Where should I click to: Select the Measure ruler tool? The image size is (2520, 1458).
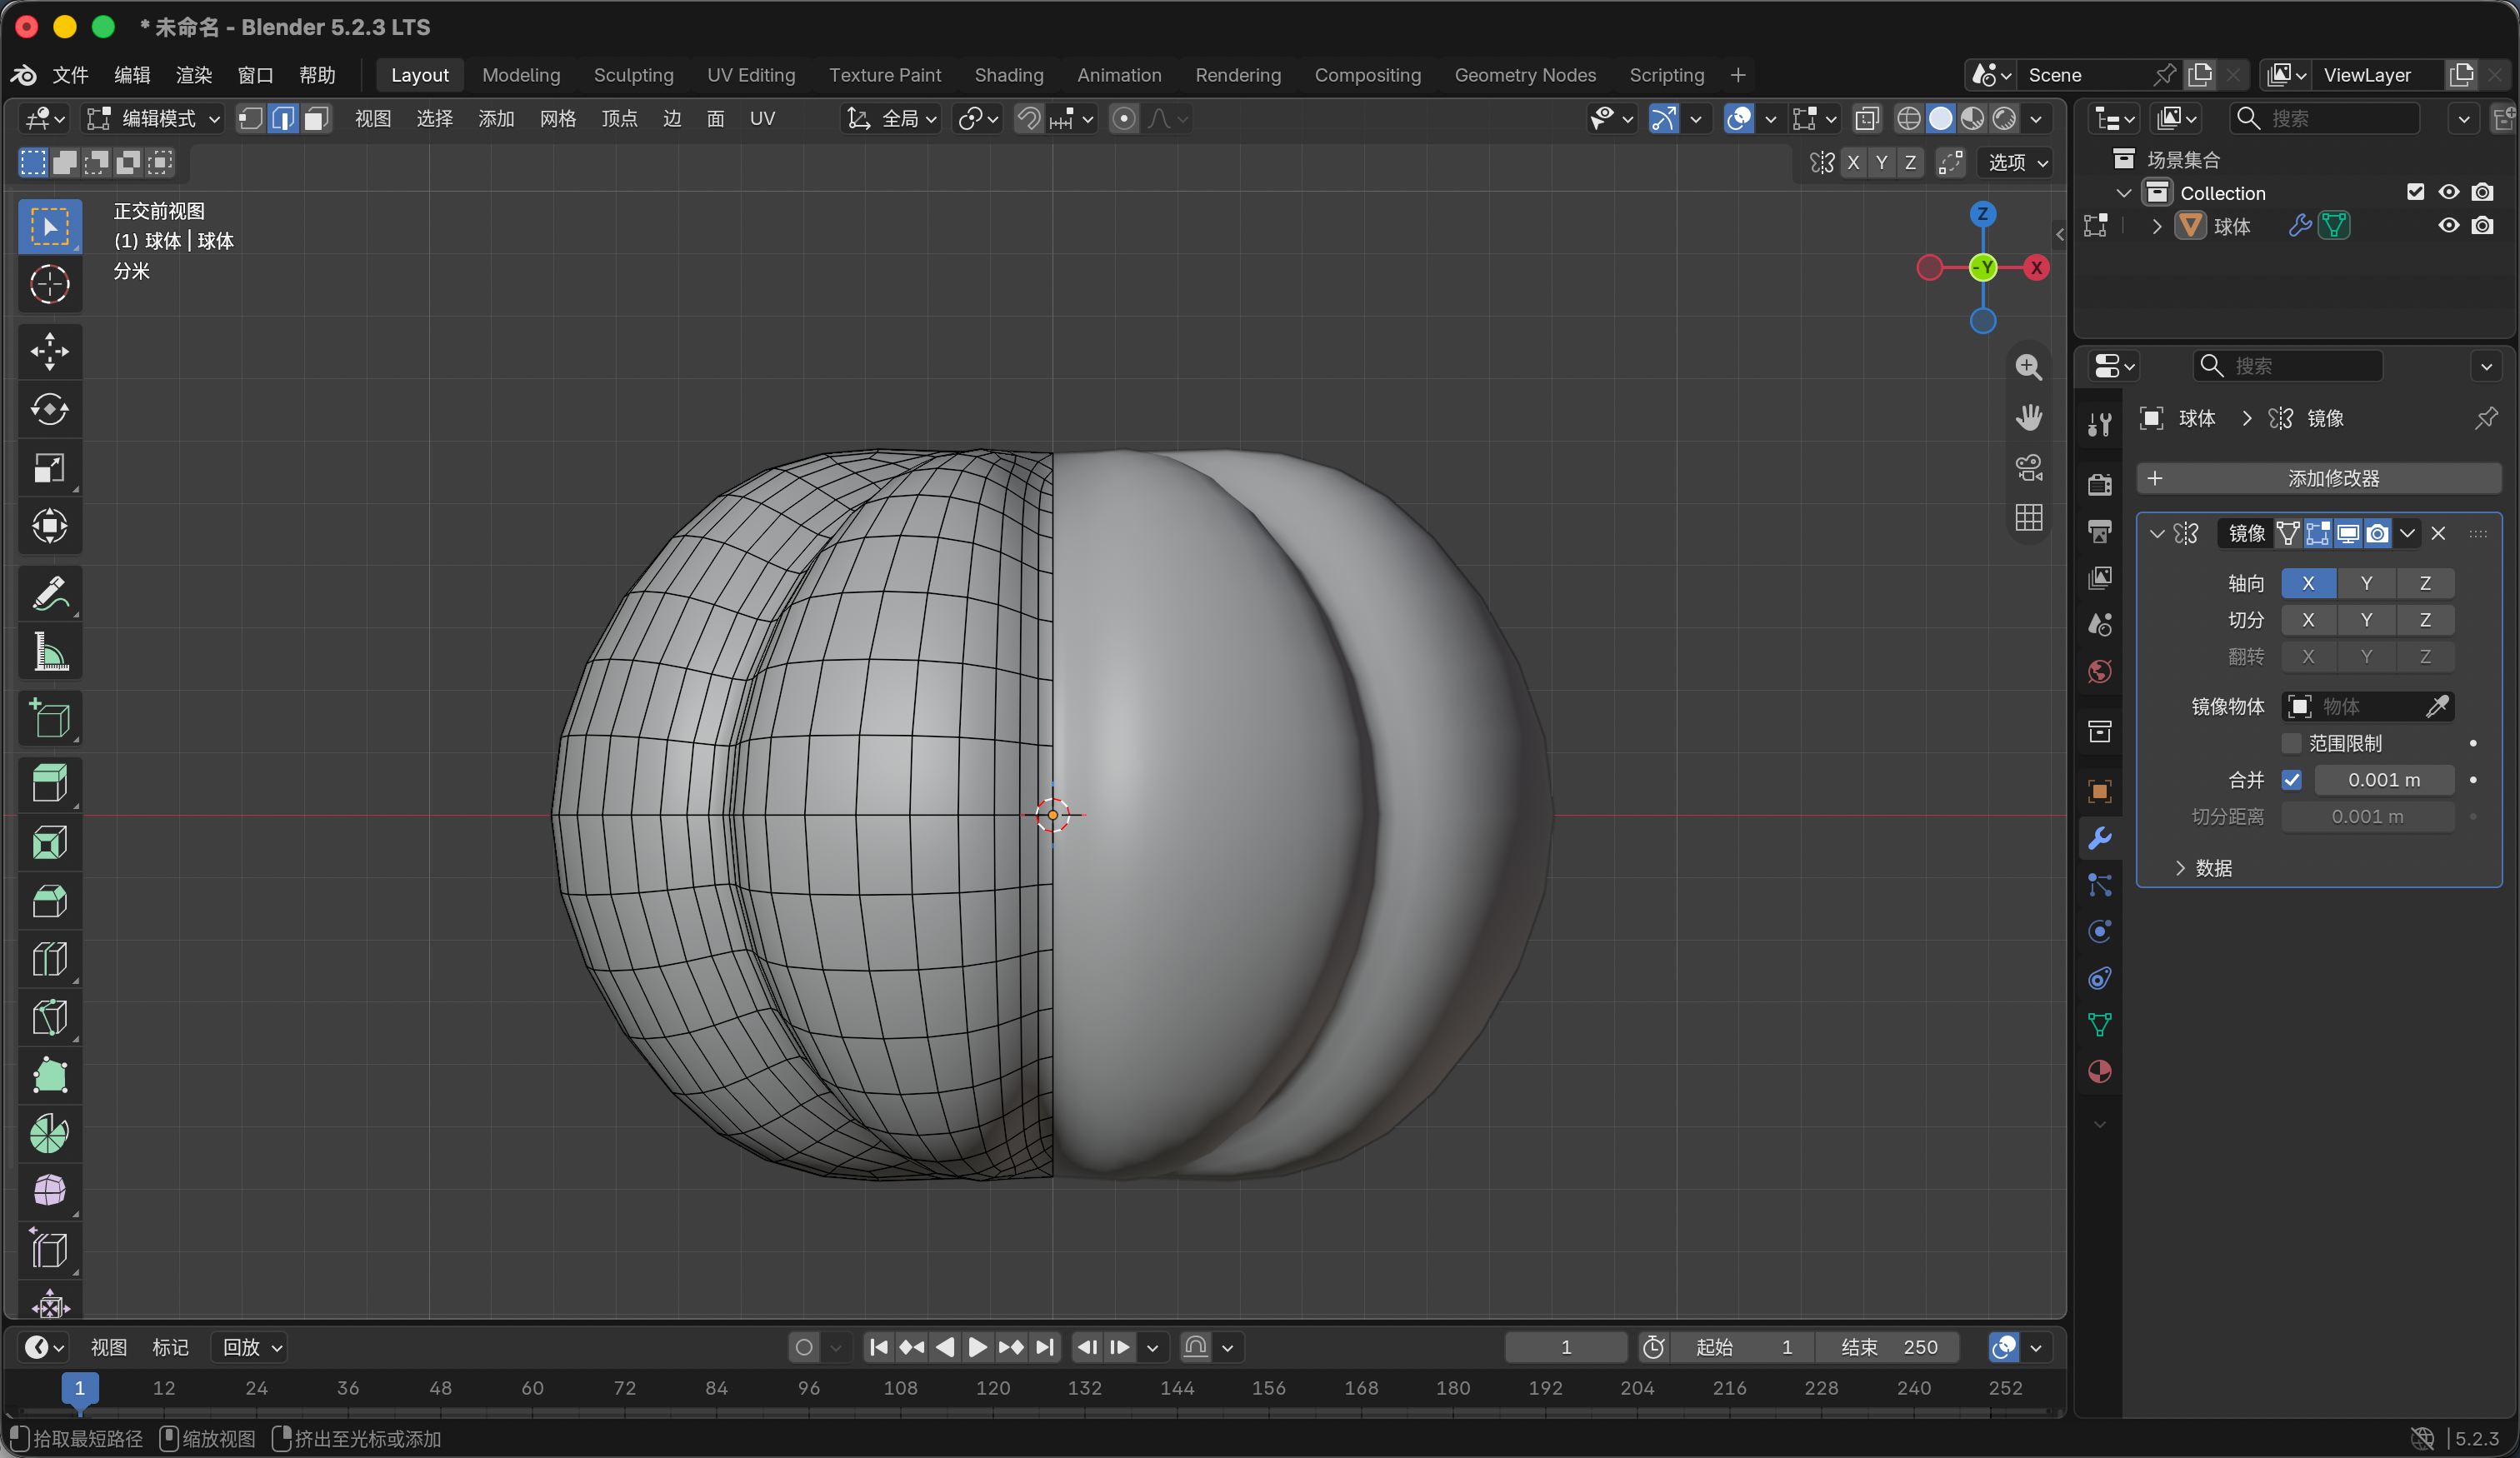coord(49,651)
